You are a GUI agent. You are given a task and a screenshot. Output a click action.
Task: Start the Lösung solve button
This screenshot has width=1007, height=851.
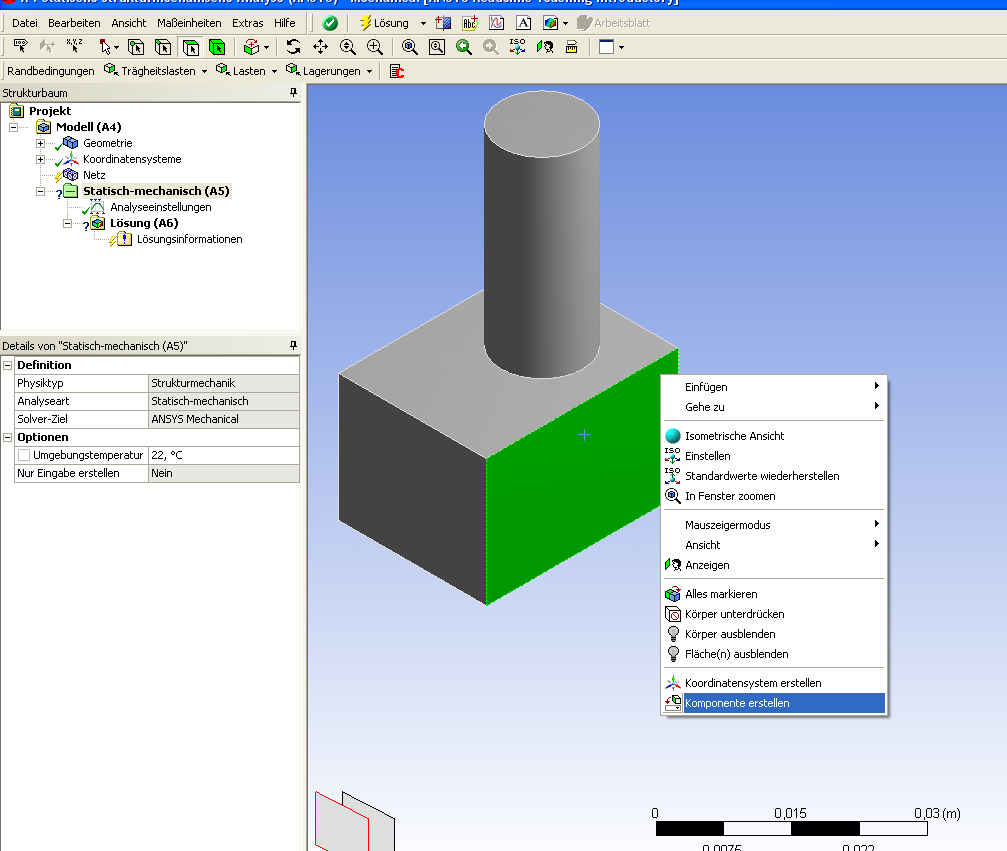pyautogui.click(x=384, y=23)
